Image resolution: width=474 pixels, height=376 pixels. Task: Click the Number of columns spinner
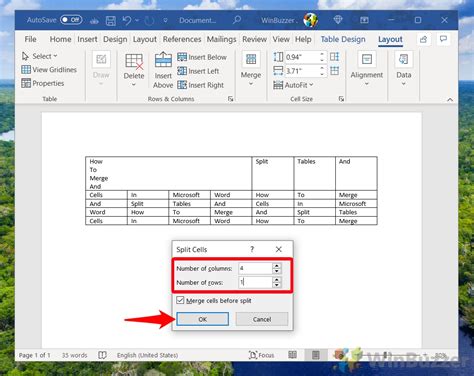(x=277, y=268)
